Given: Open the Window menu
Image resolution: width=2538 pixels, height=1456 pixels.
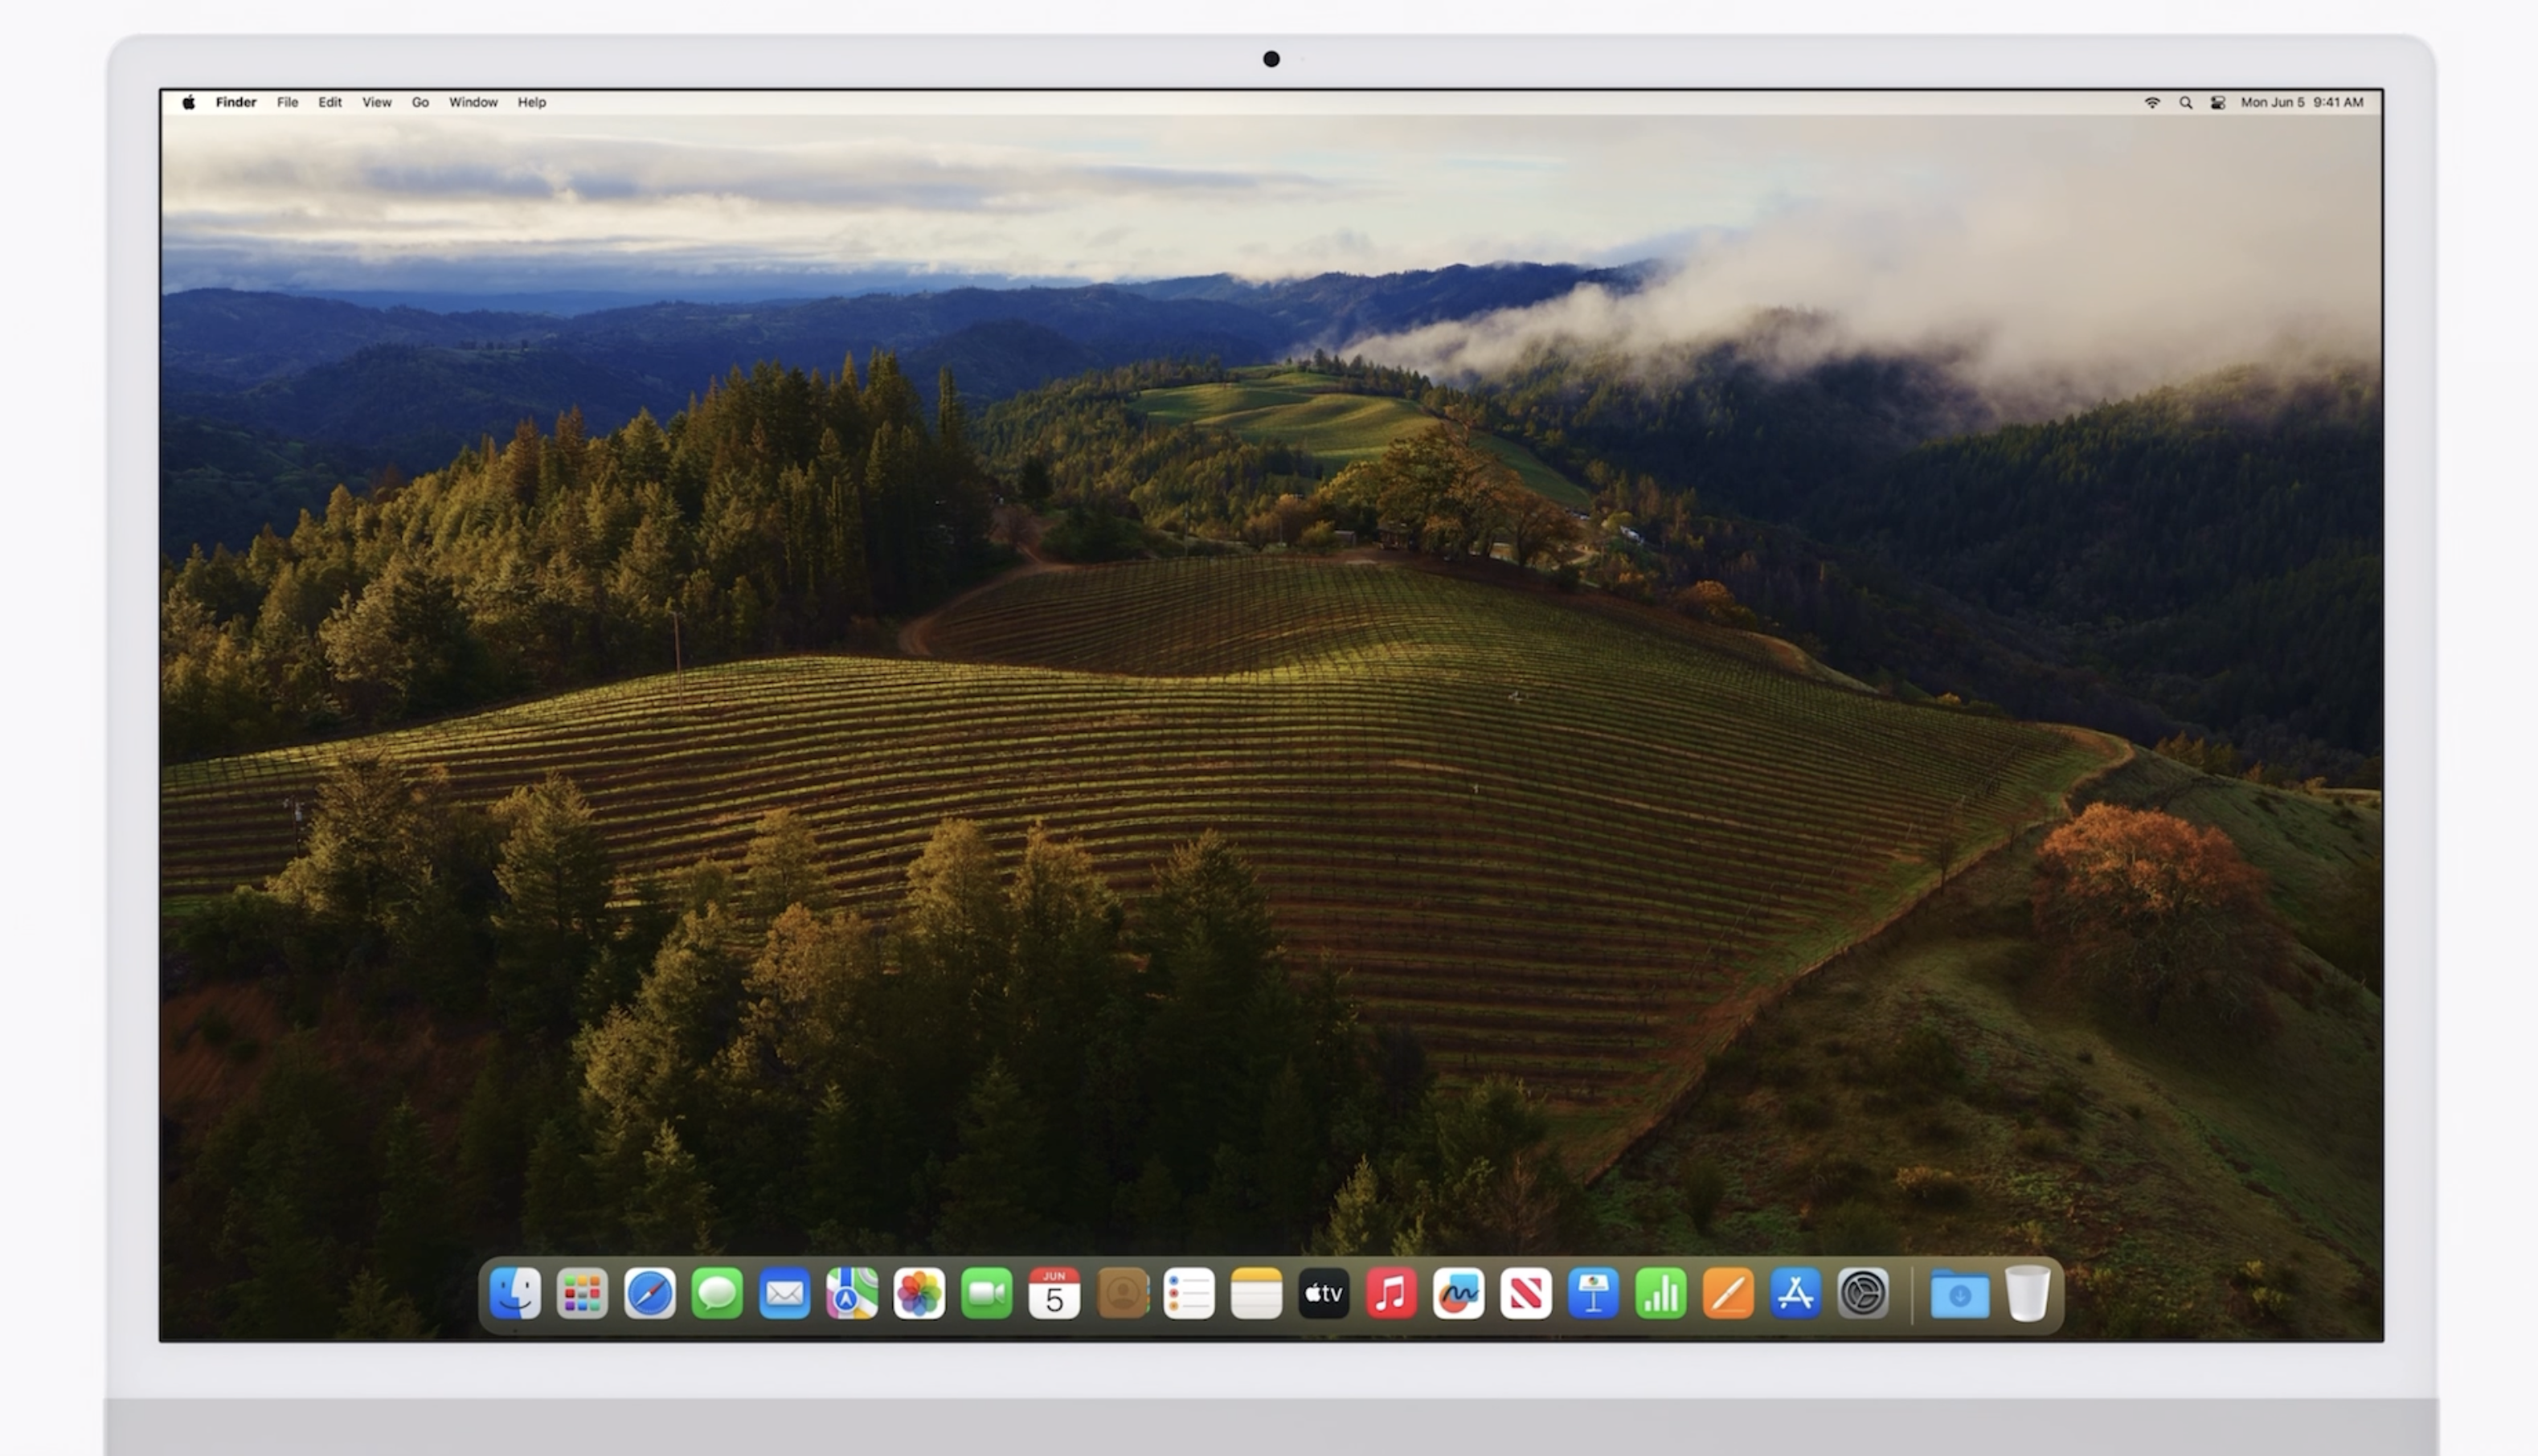Looking at the screenshot, I should click(473, 102).
